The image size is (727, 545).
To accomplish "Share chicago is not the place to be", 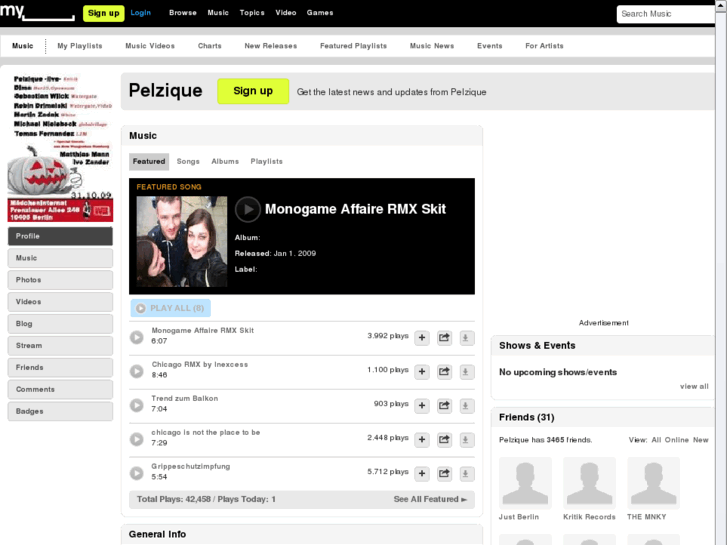I will click(444, 439).
